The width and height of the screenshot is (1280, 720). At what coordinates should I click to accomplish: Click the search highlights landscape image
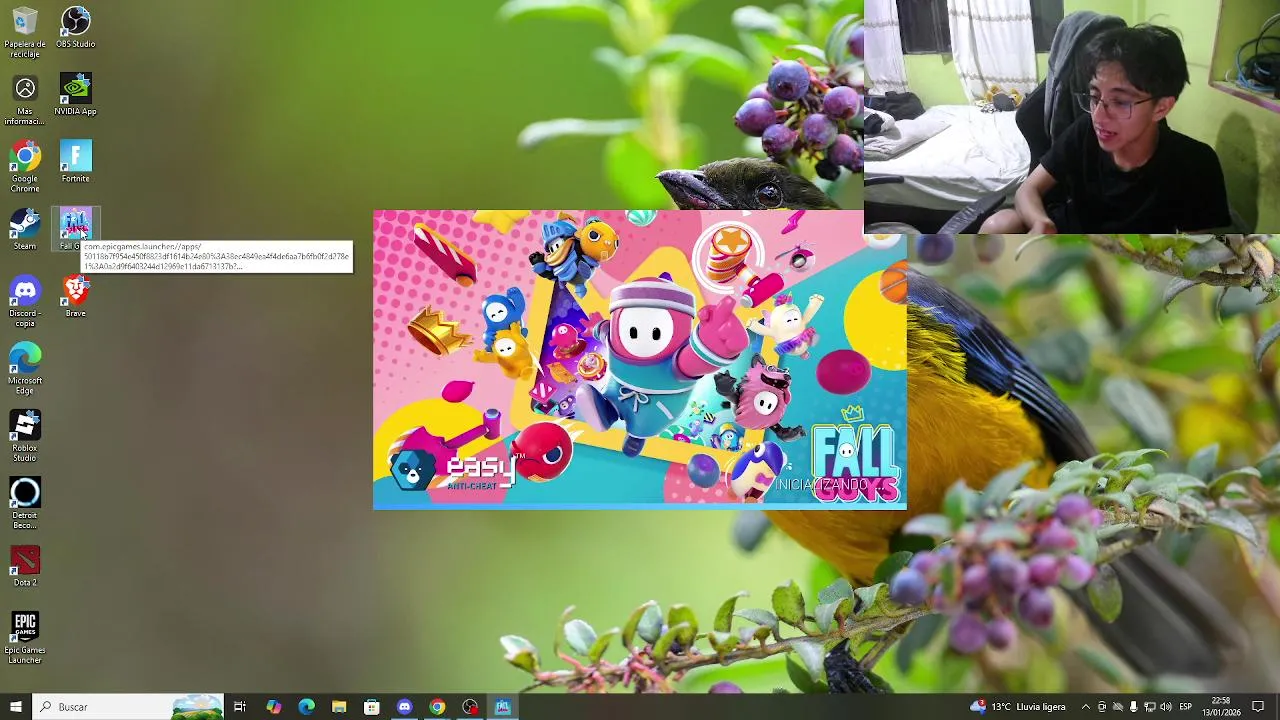(x=197, y=707)
